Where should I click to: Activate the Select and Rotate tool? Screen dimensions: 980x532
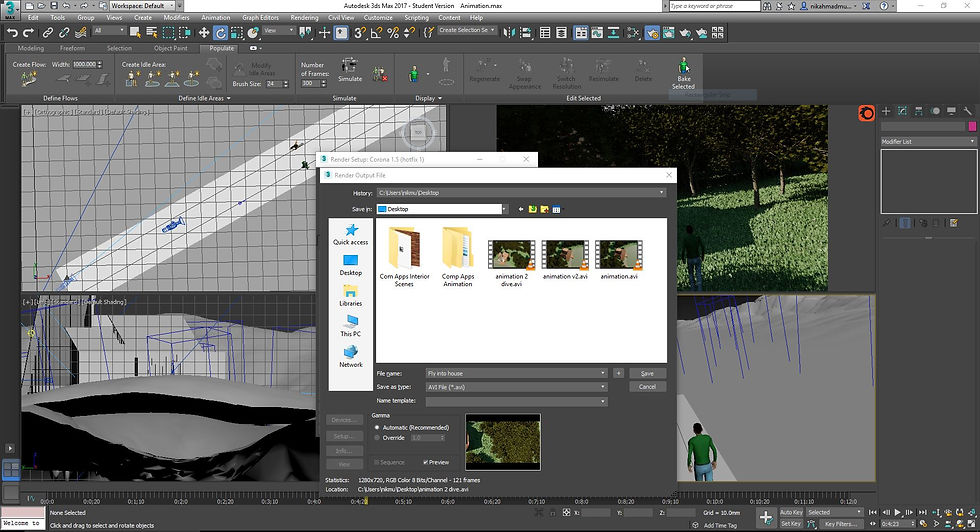click(220, 33)
